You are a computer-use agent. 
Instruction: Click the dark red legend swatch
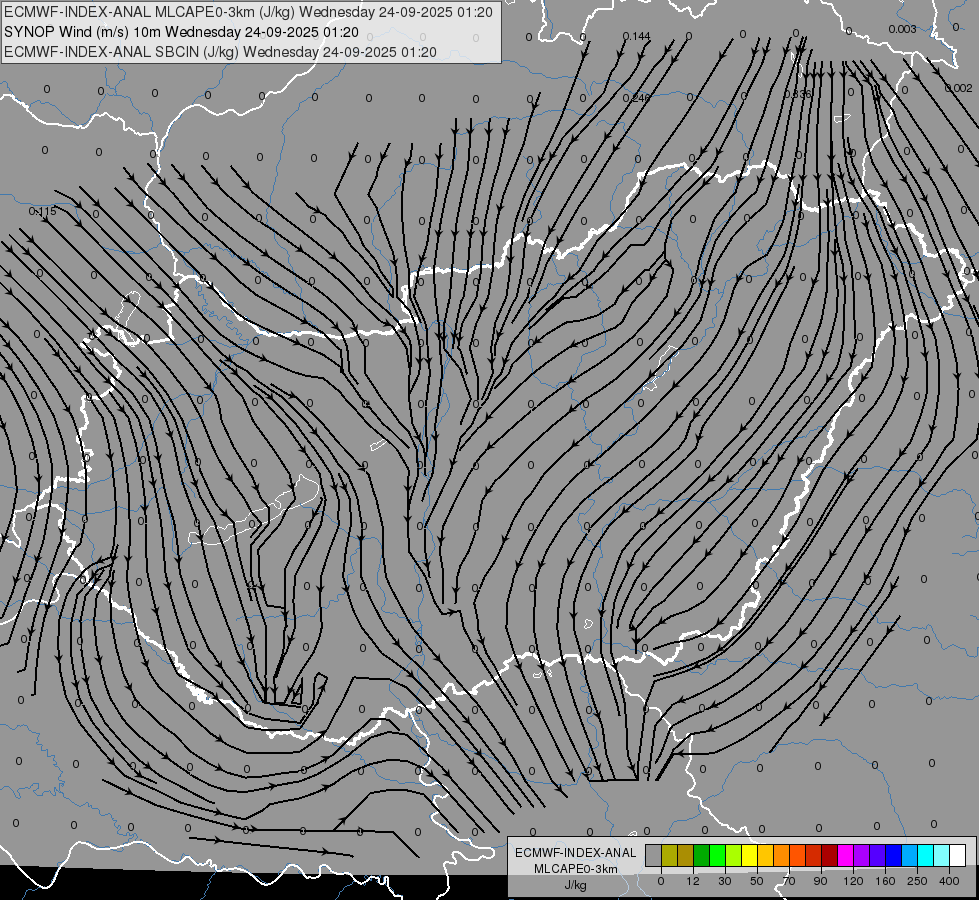coord(830,855)
